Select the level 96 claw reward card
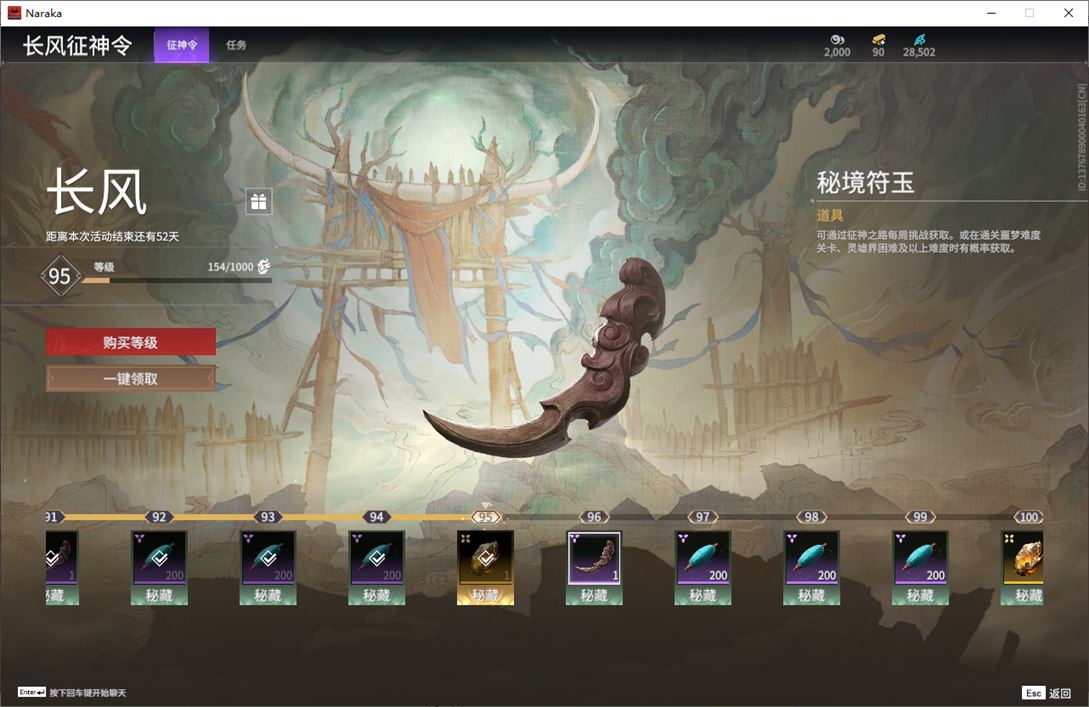This screenshot has width=1089, height=707. pyautogui.click(x=594, y=567)
